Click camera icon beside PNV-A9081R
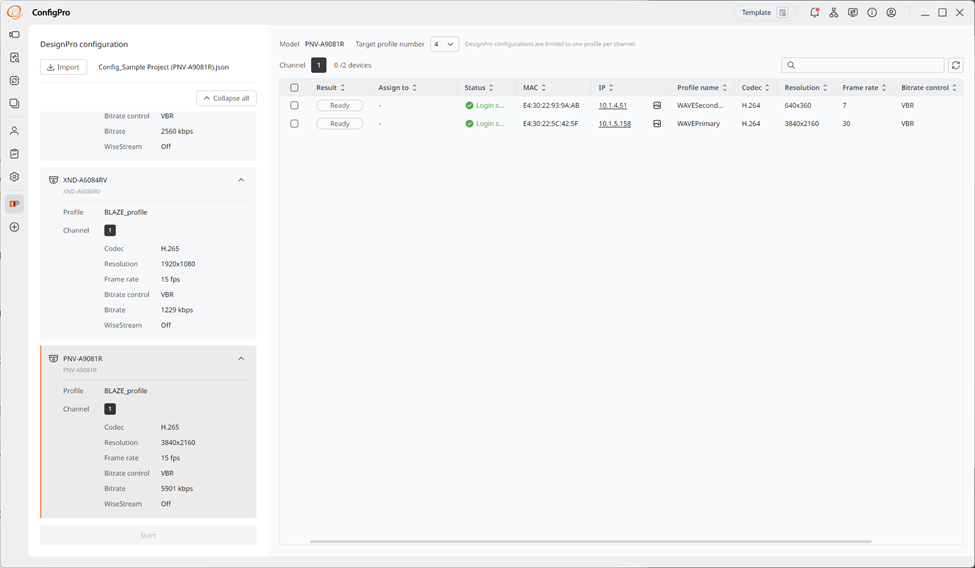 coord(53,359)
